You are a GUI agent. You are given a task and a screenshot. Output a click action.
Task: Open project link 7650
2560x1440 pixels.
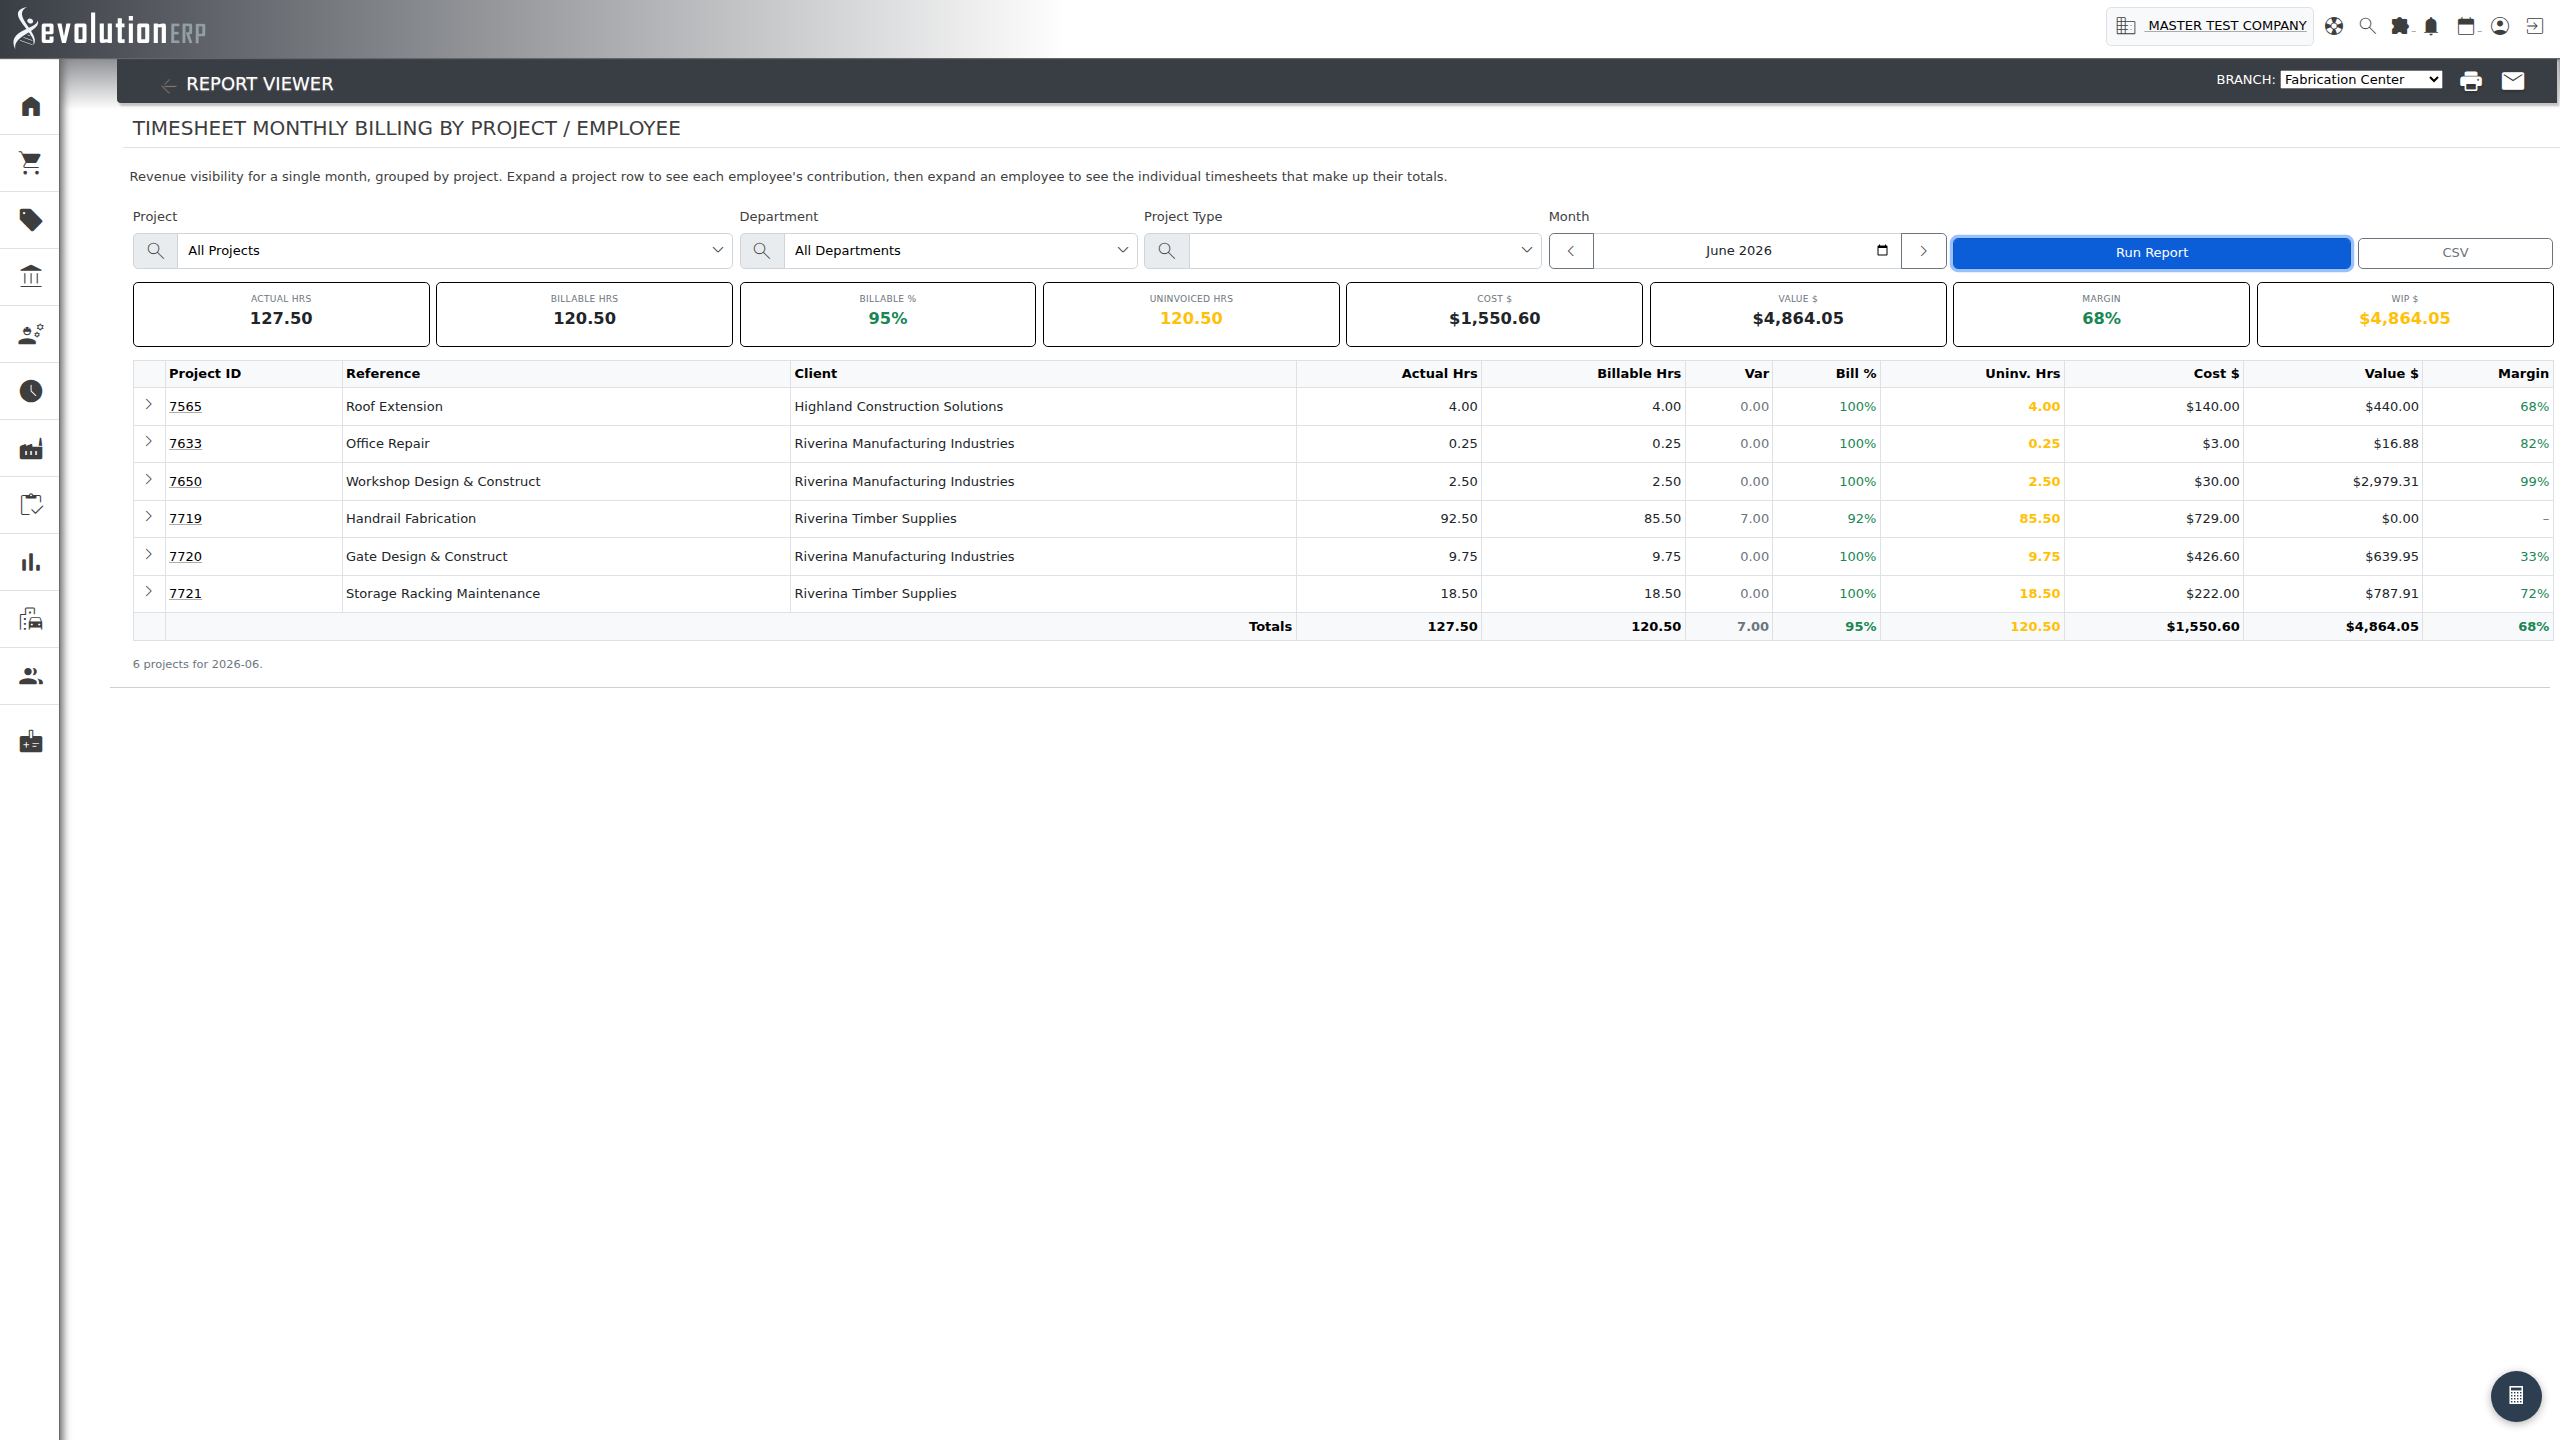point(185,482)
